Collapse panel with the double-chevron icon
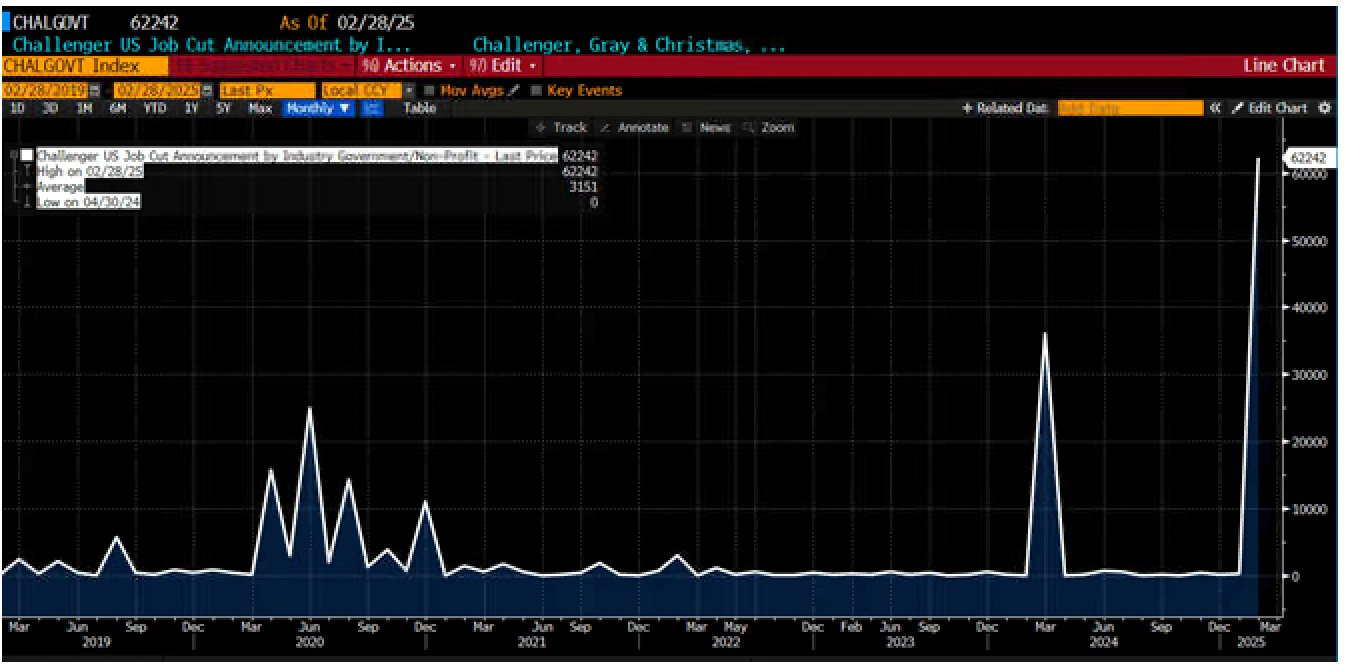 [1215, 108]
